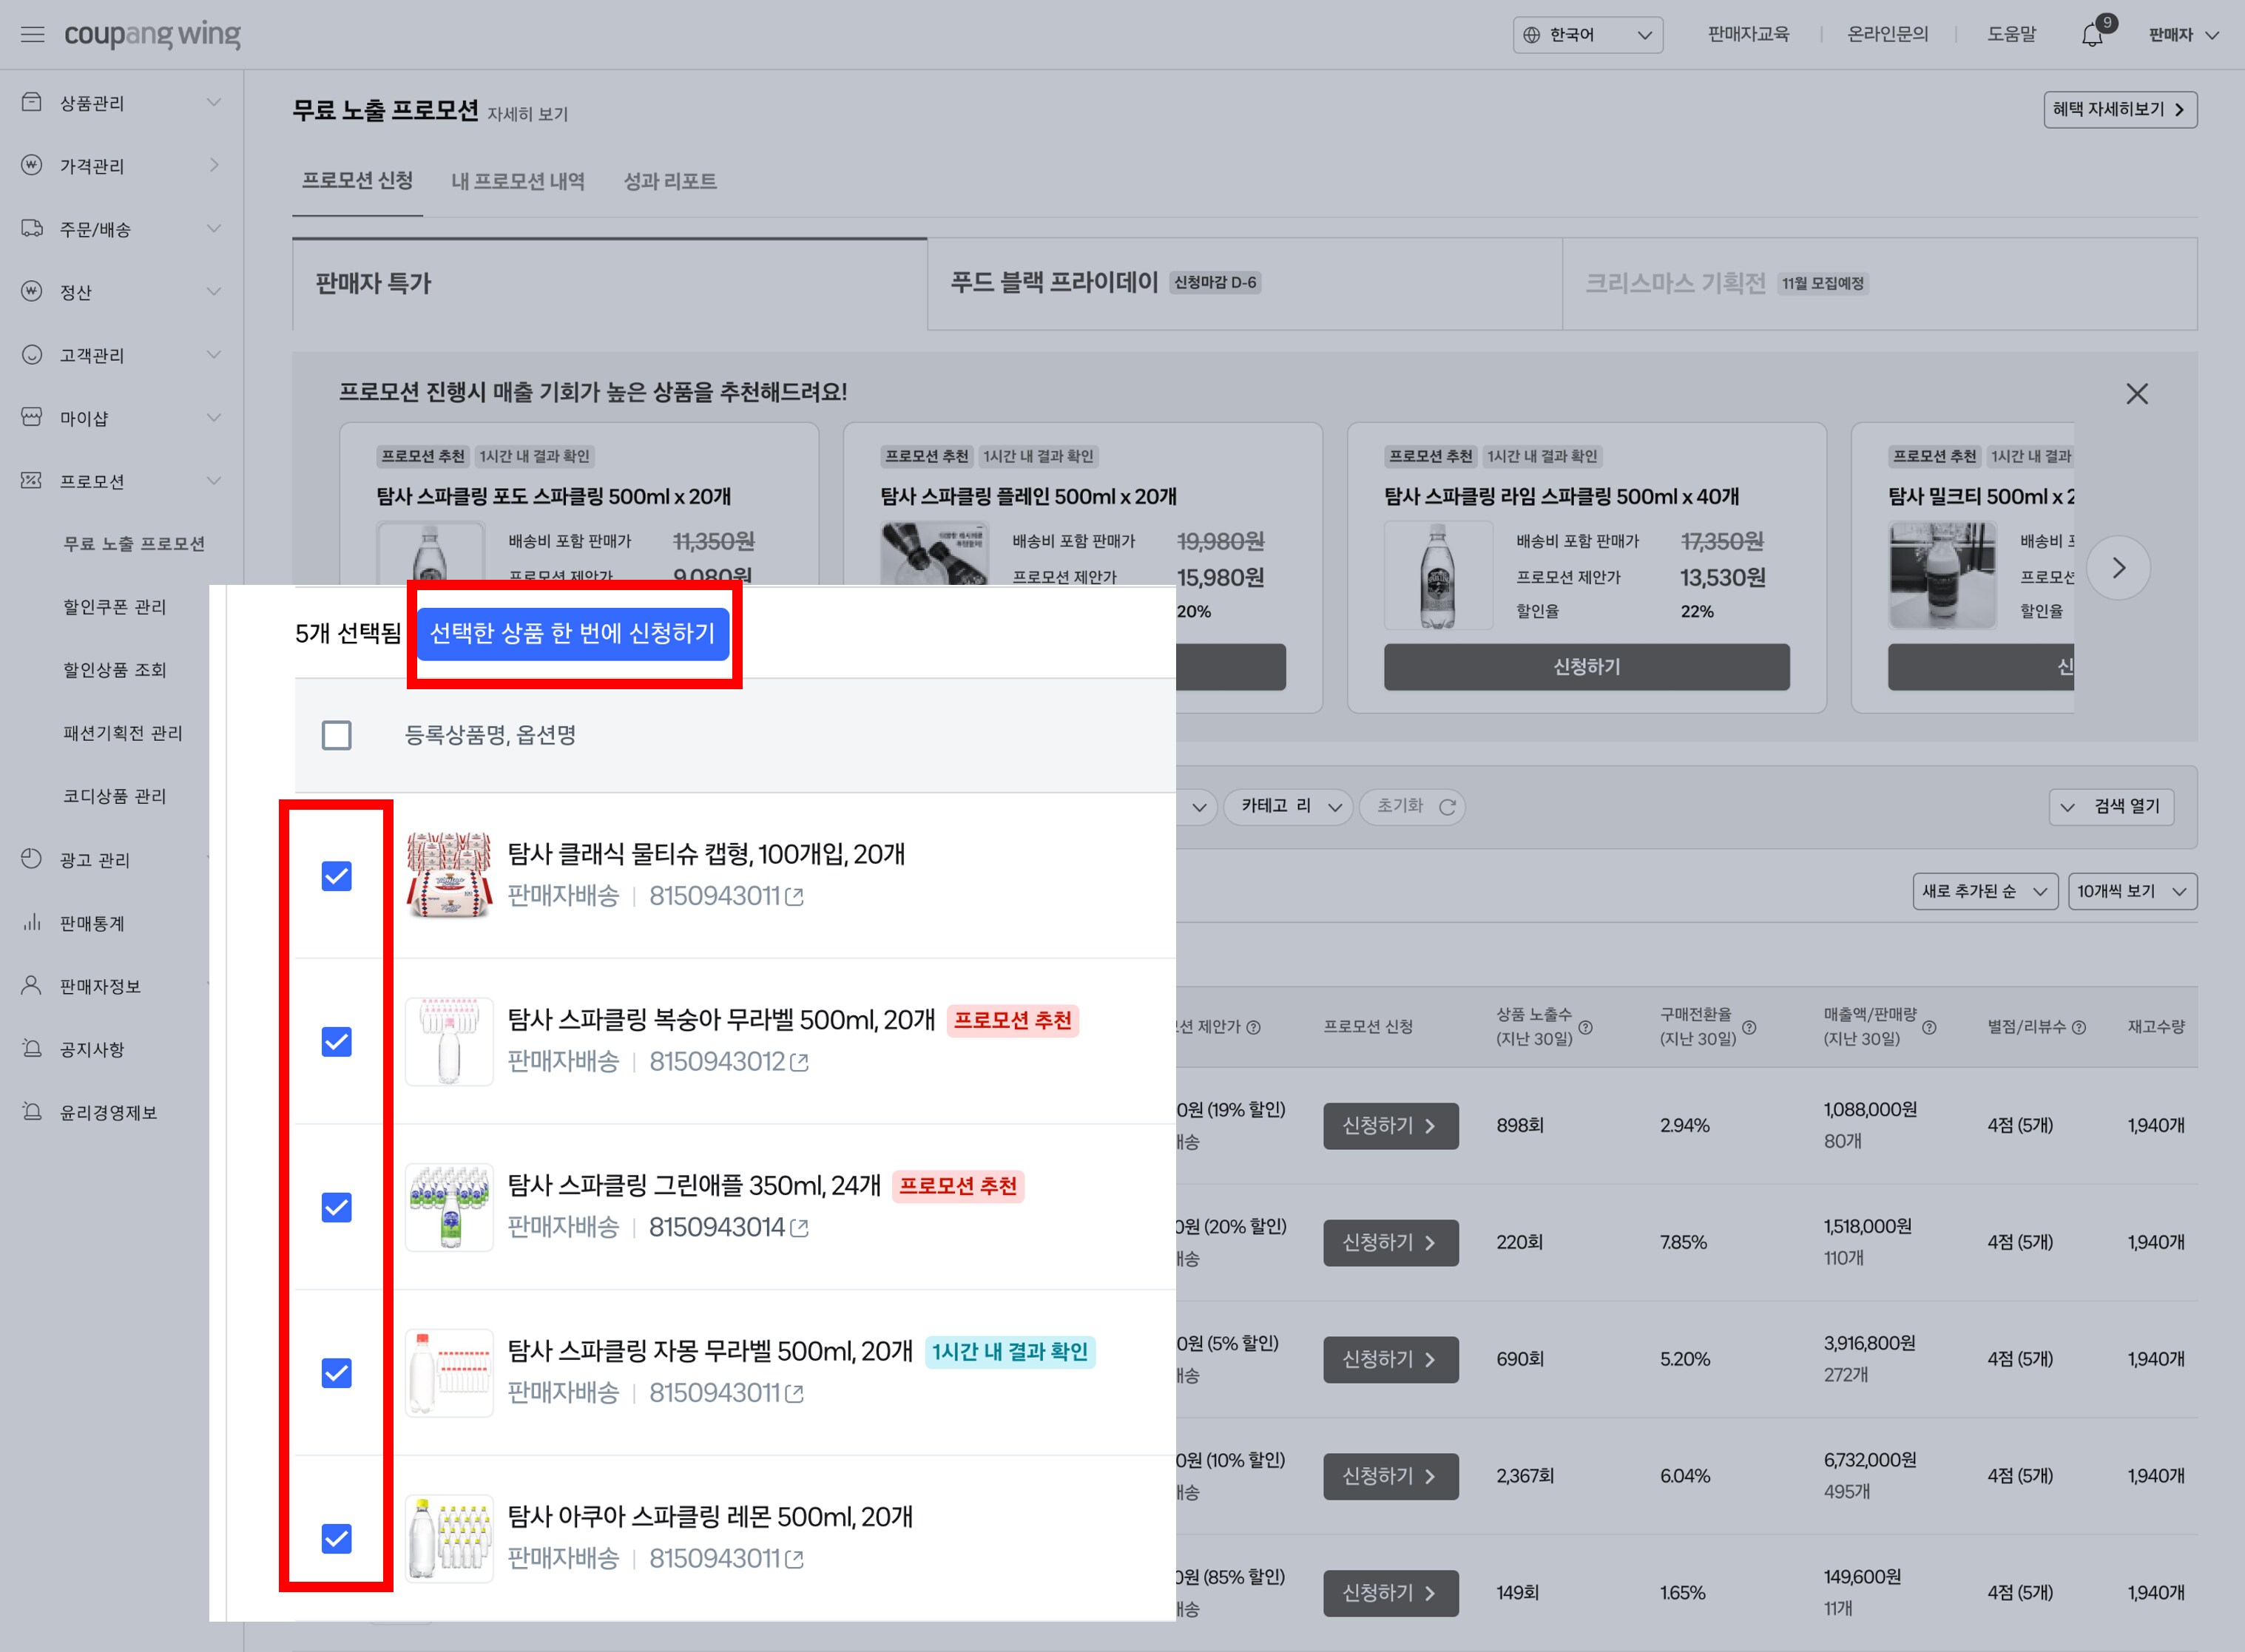Click help icon next to 별점/리뷰수 header

[x=2079, y=1027]
